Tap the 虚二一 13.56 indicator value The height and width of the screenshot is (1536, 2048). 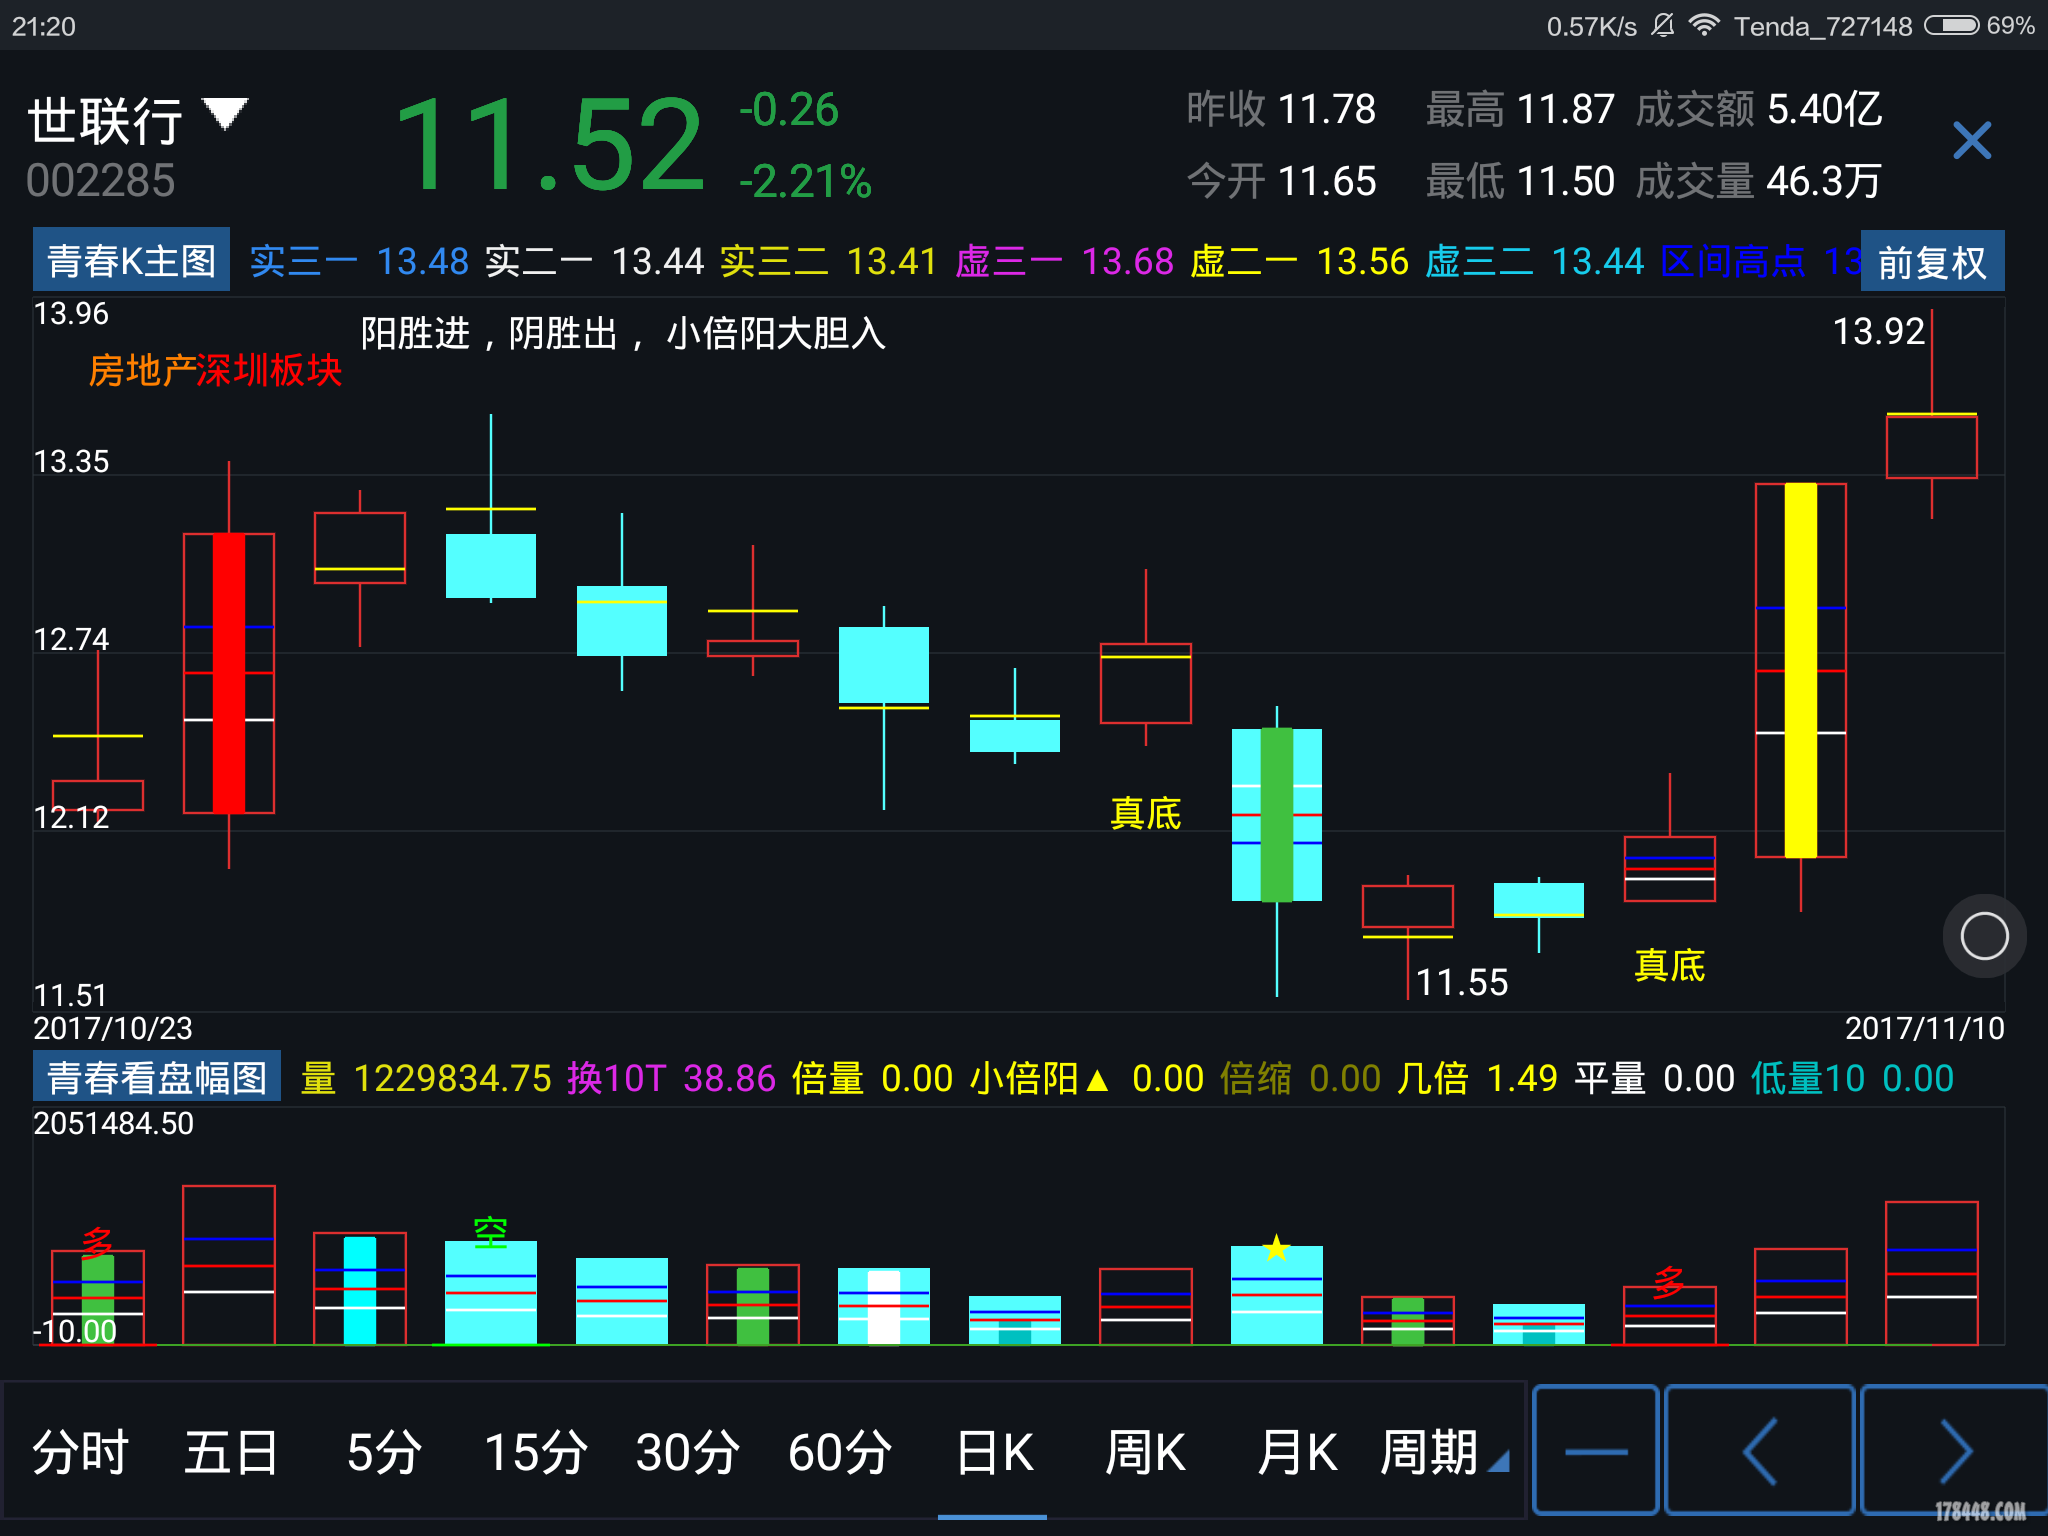coord(1299,261)
